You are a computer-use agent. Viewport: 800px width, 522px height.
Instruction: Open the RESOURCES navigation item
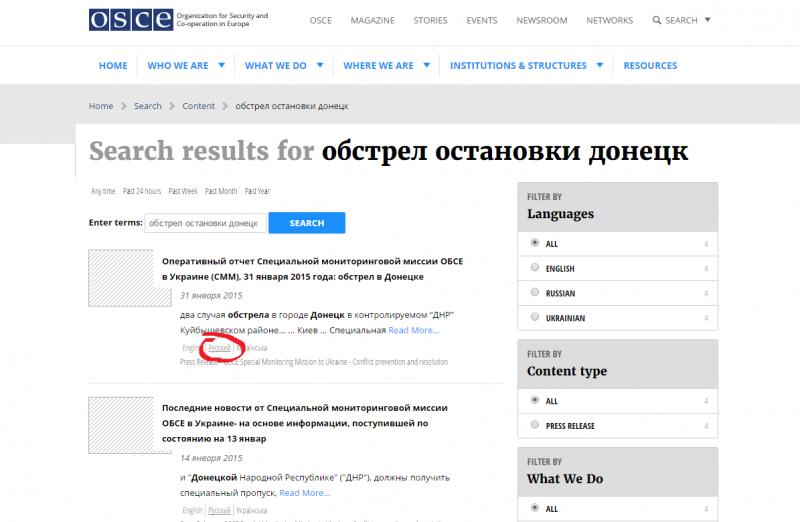point(650,65)
